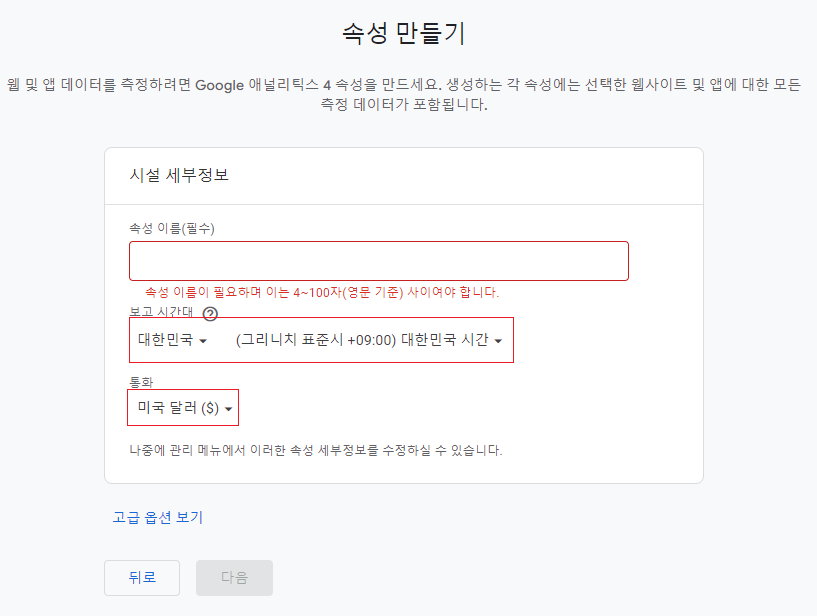
Task: Click the 나중에 관리 메뉴 note text
Action: (x=314, y=450)
